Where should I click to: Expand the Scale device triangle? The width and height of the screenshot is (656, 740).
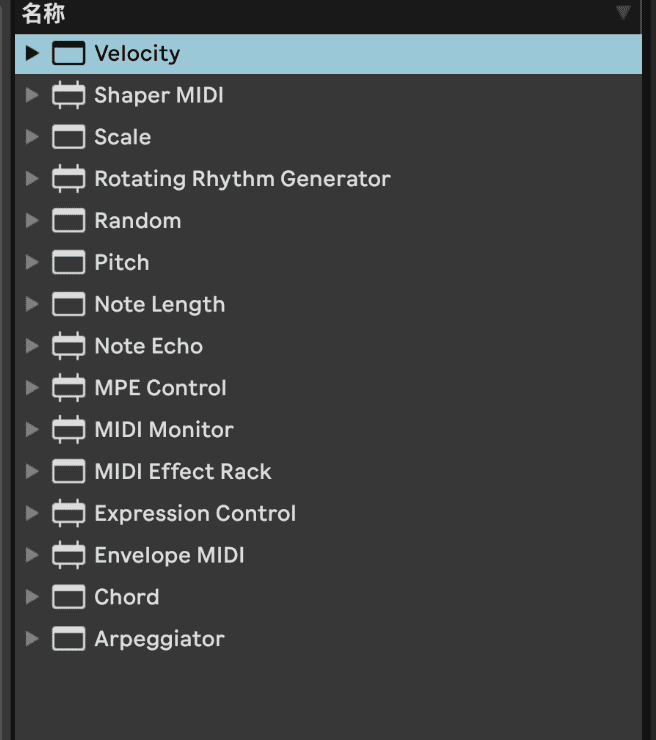click(x=32, y=137)
